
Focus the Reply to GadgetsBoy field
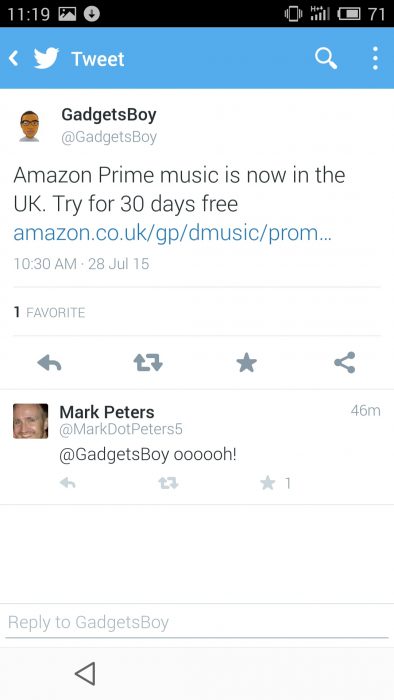tap(197, 622)
